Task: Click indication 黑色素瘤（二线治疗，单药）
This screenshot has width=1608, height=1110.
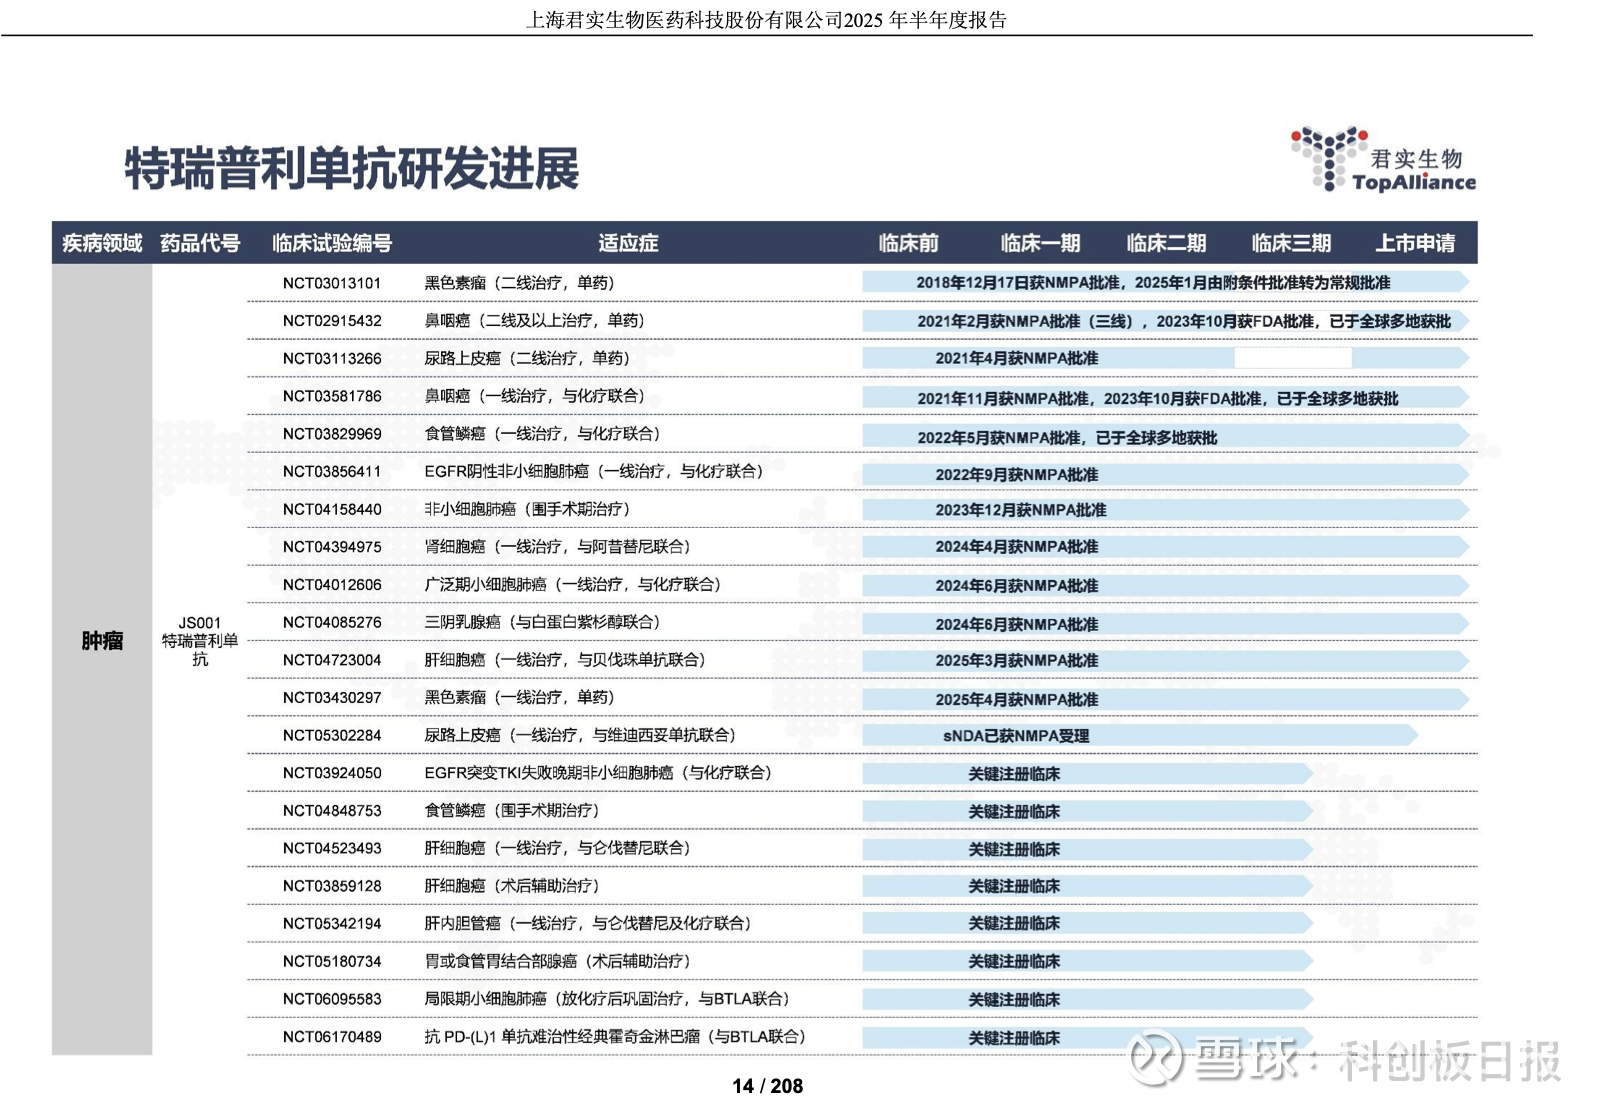Action: 520,283
